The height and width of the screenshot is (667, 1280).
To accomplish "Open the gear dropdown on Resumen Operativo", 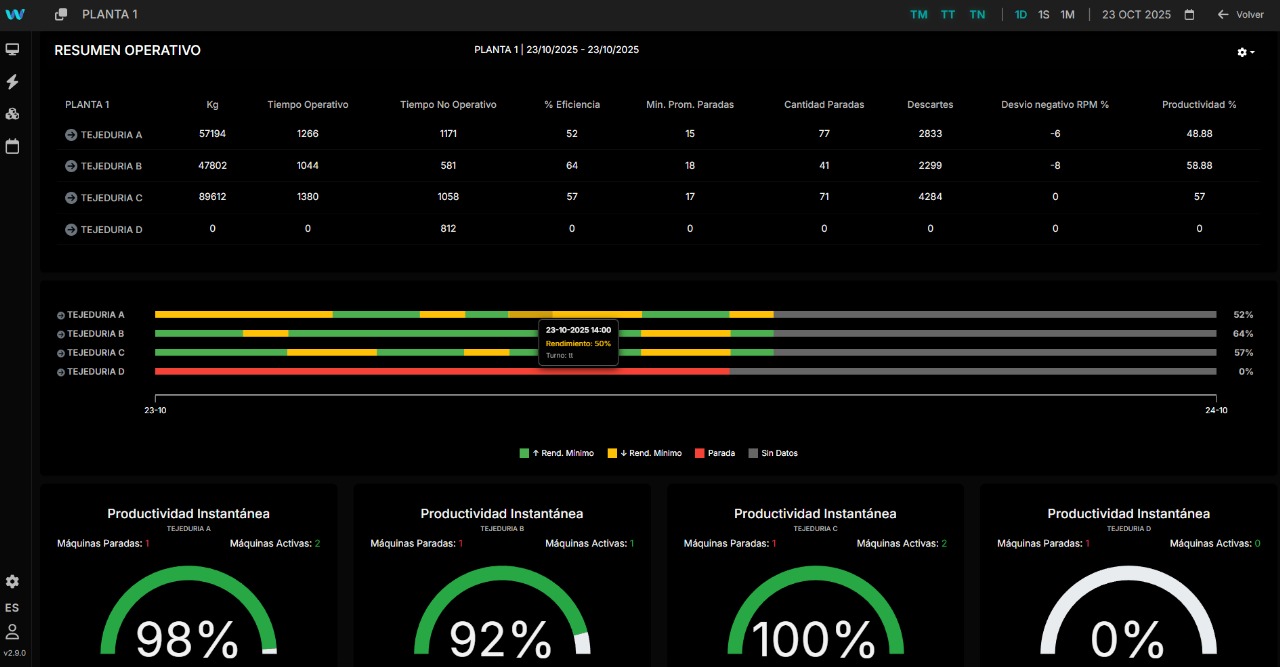I will pos(1242,51).
